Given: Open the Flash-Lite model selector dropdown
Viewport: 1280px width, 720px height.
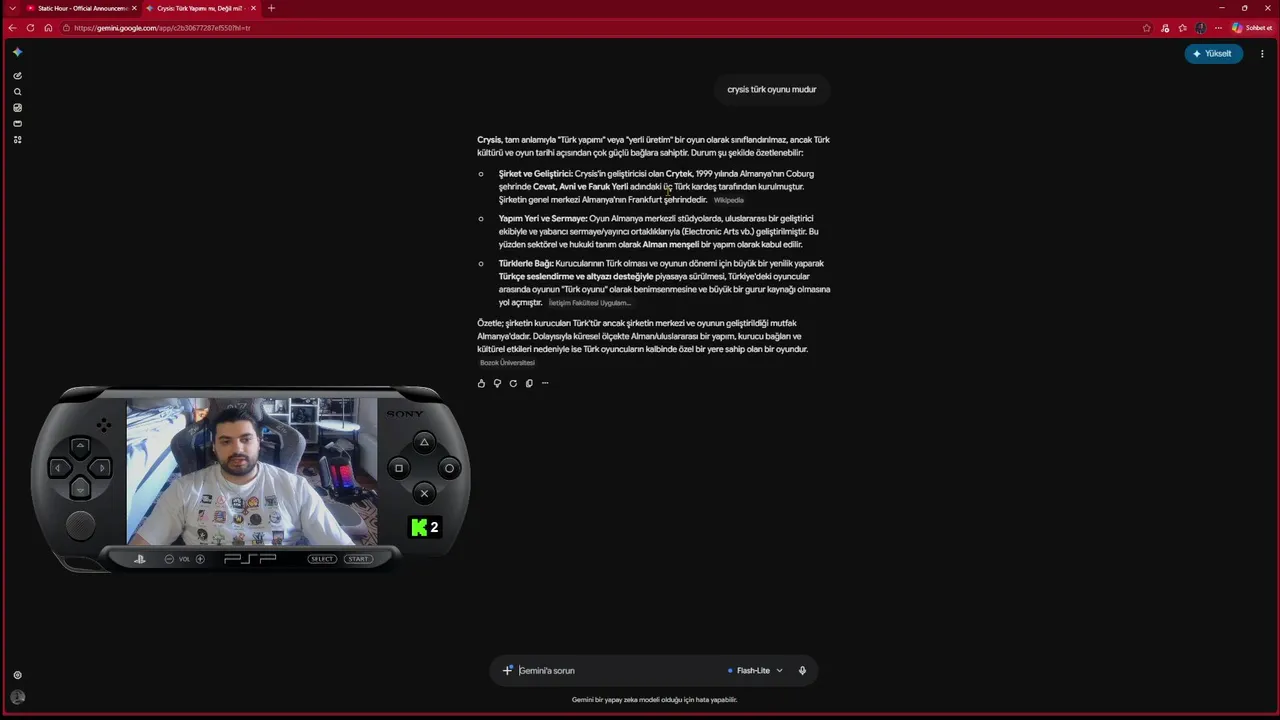Looking at the screenshot, I should click(x=755, y=670).
